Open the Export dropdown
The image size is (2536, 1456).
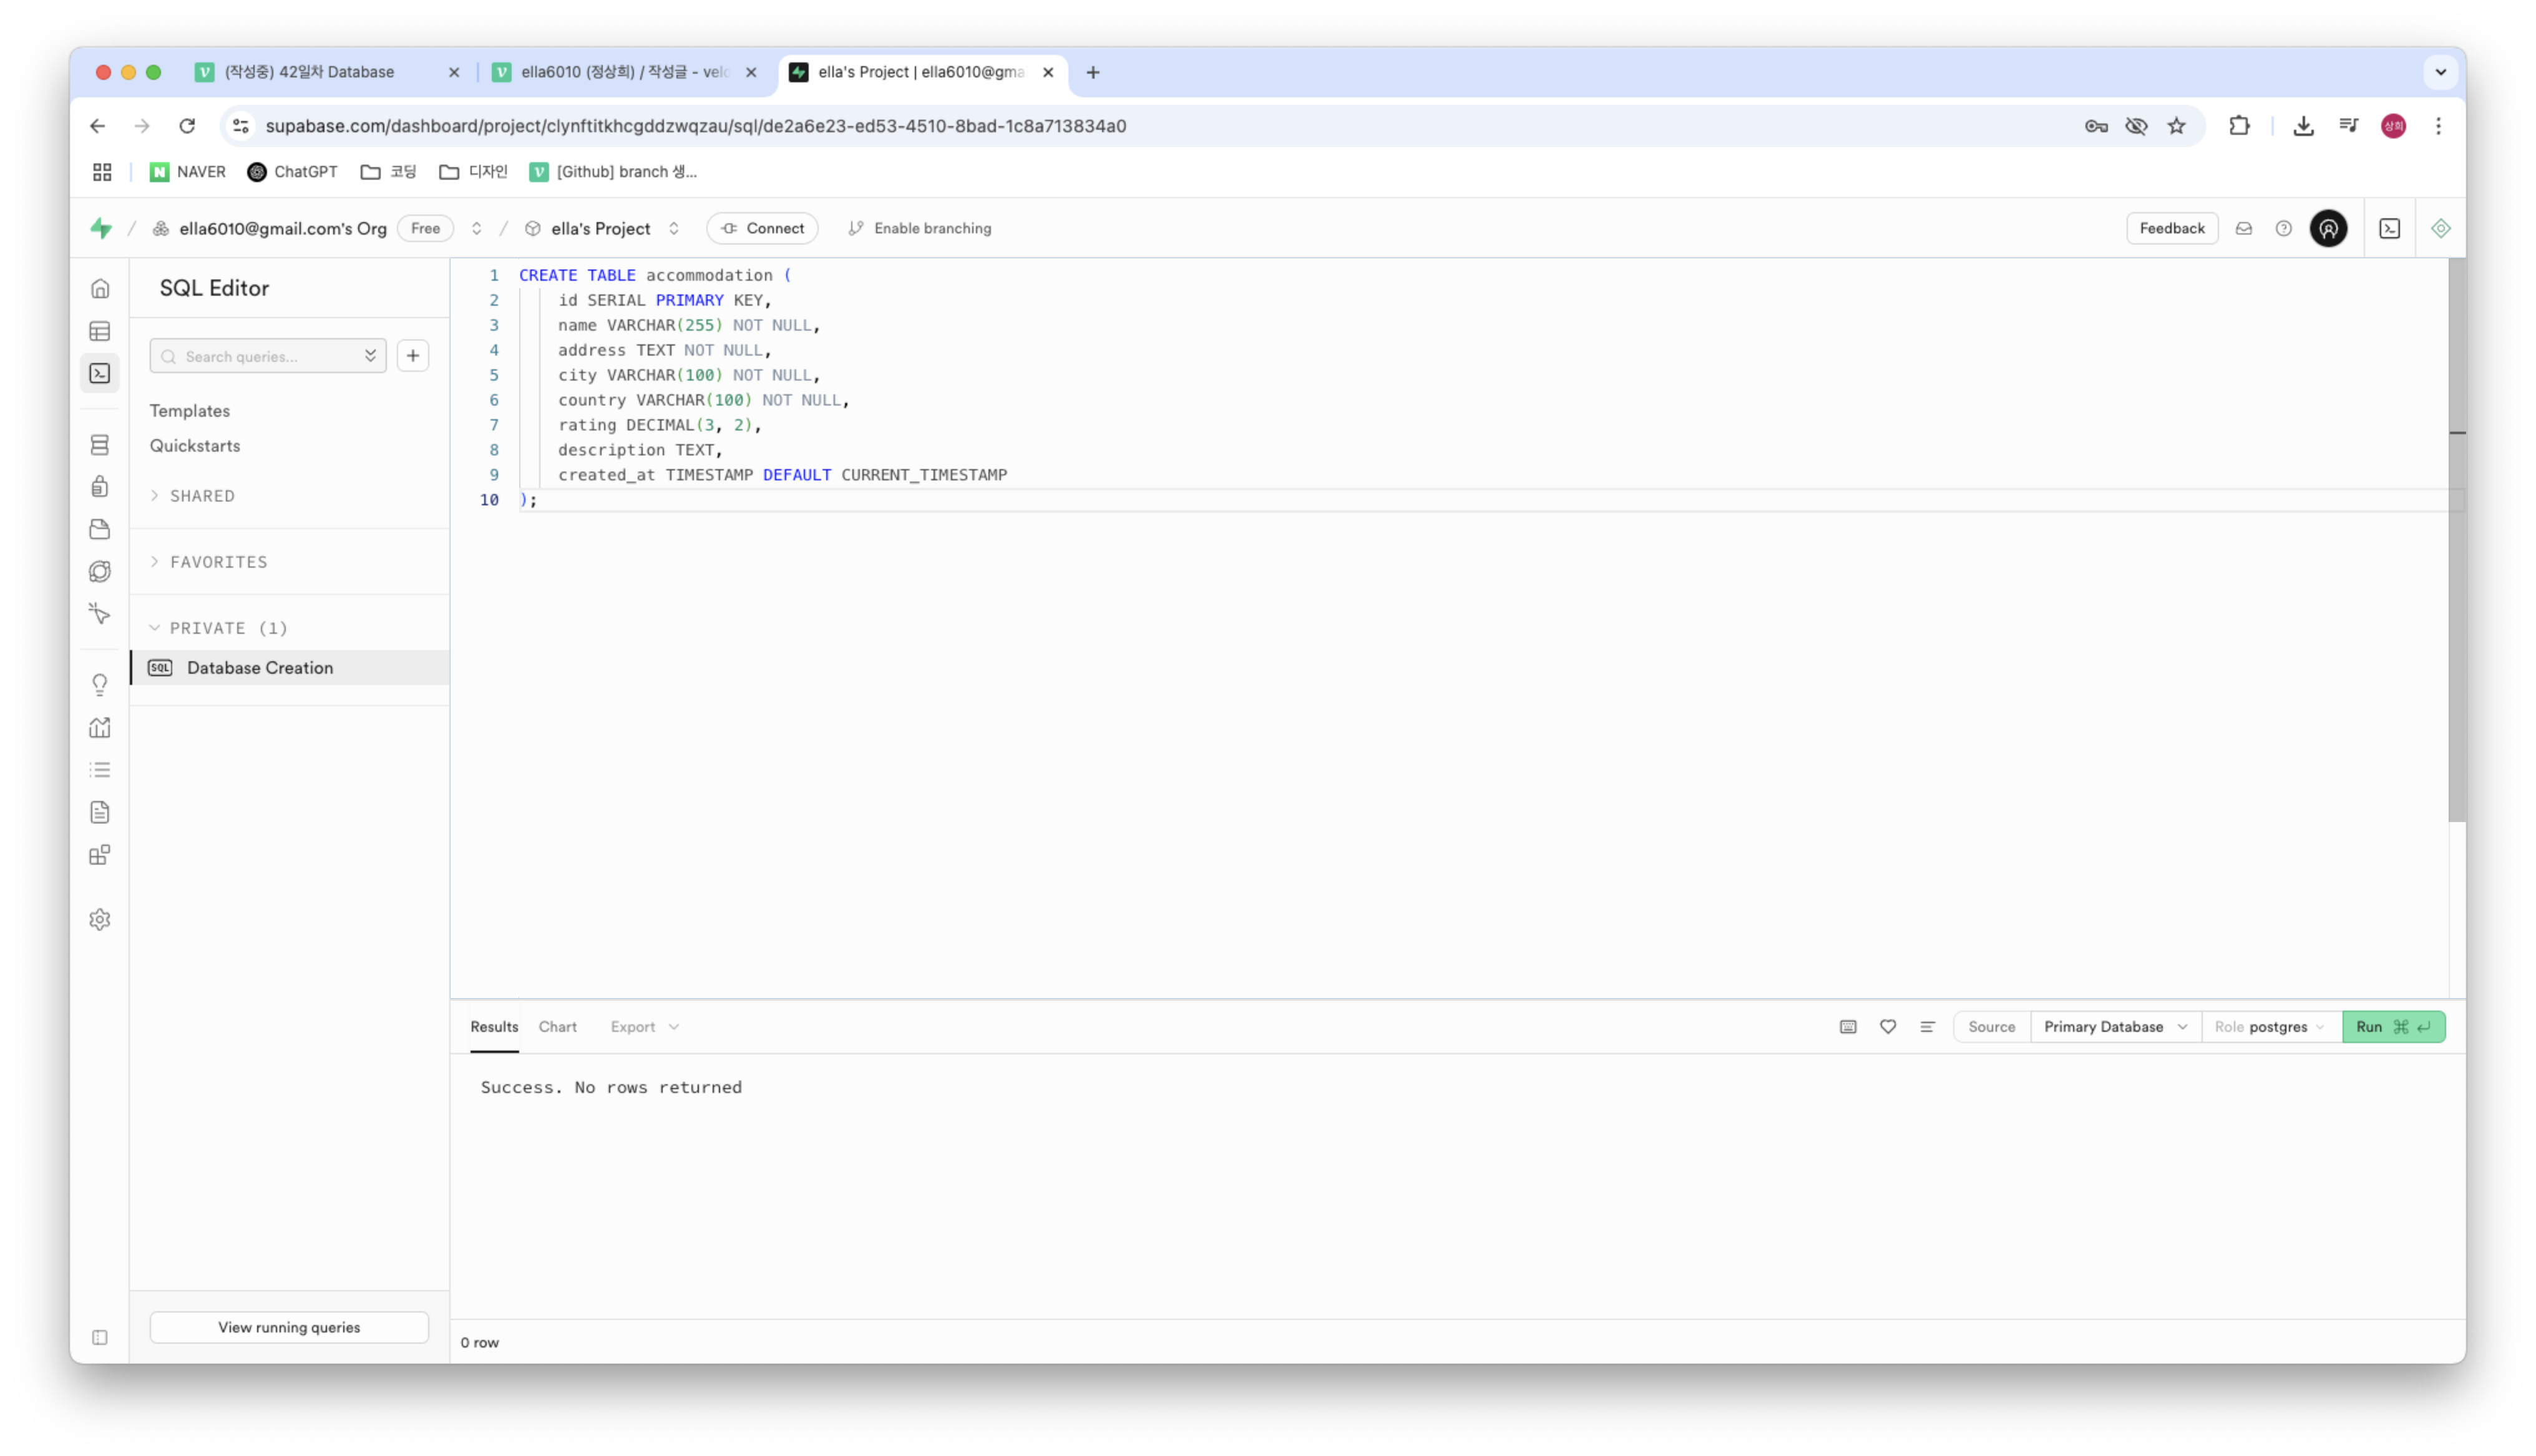[x=645, y=1027]
